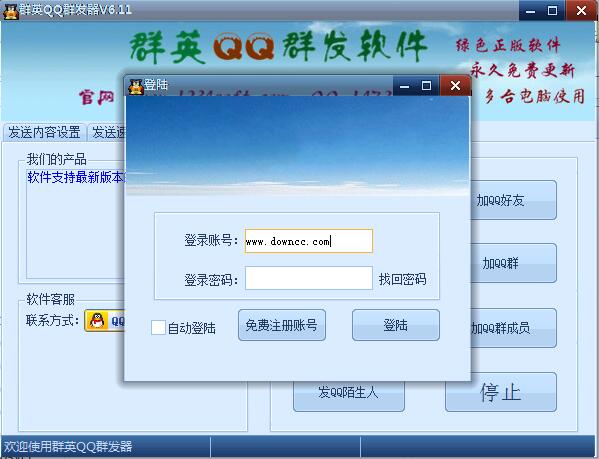Click the 免费注册账号 button
599x459 pixels.
(x=282, y=325)
